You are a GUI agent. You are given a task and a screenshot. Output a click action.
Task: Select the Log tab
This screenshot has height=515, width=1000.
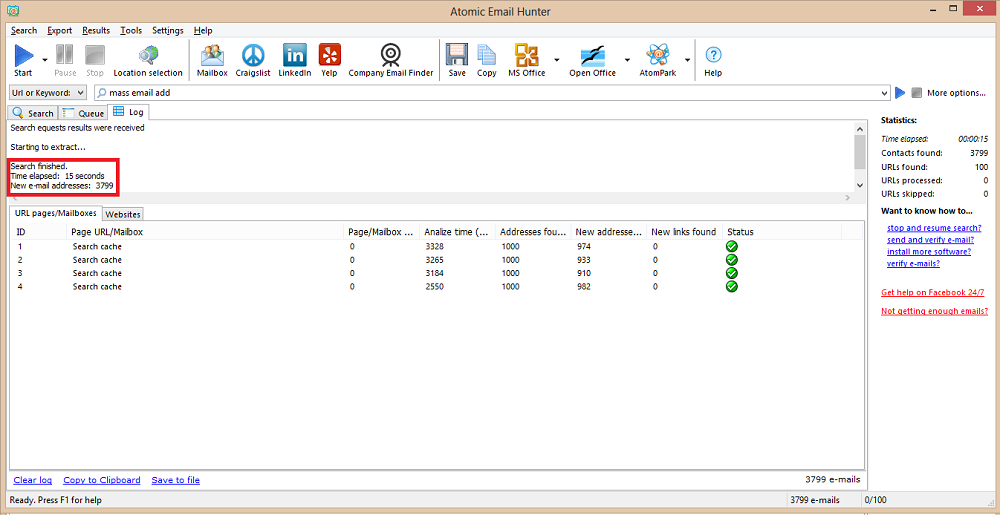point(128,113)
